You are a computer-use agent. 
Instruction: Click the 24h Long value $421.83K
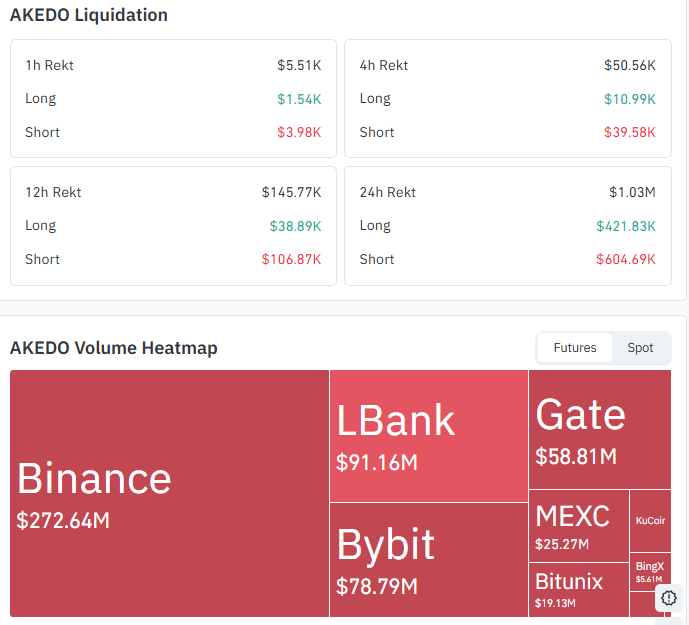tap(626, 226)
